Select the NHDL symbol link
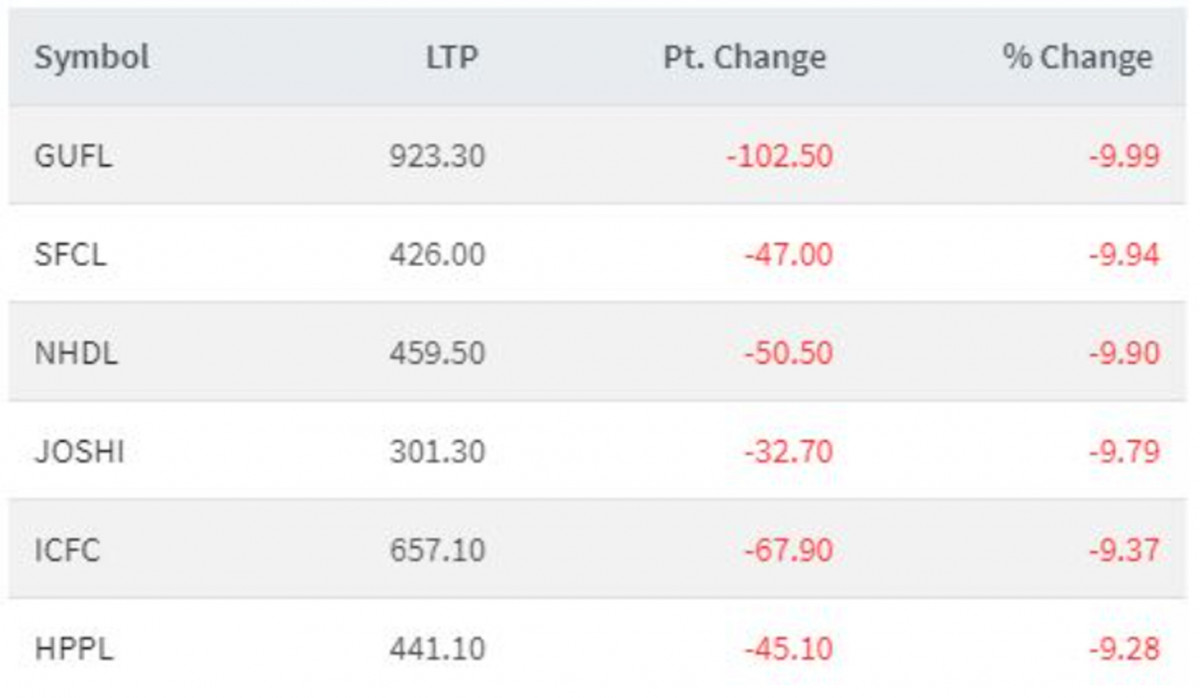This screenshot has width=1200, height=698. point(75,353)
